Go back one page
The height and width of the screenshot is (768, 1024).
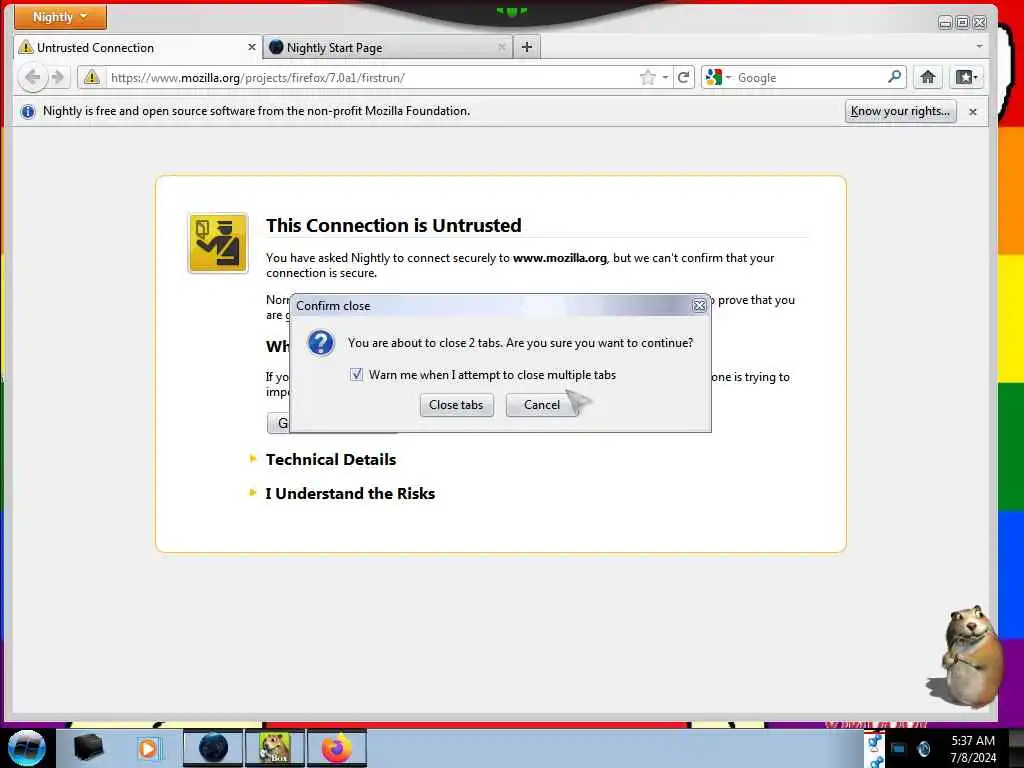32,78
